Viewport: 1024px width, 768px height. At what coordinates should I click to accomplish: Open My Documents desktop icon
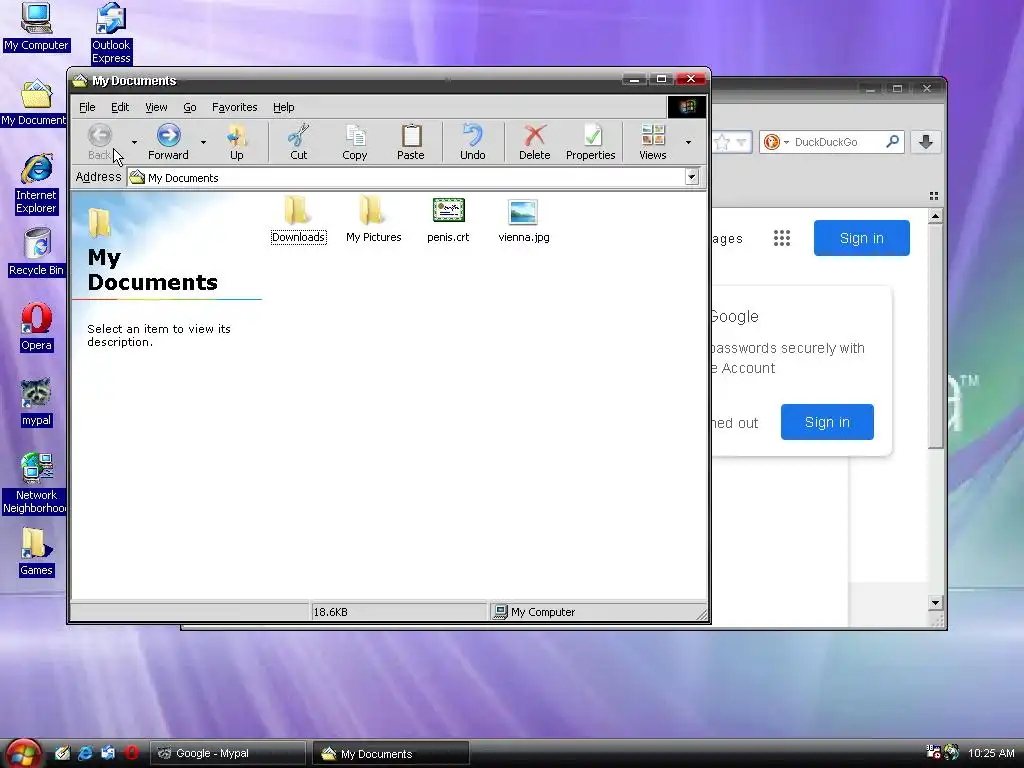point(34,103)
